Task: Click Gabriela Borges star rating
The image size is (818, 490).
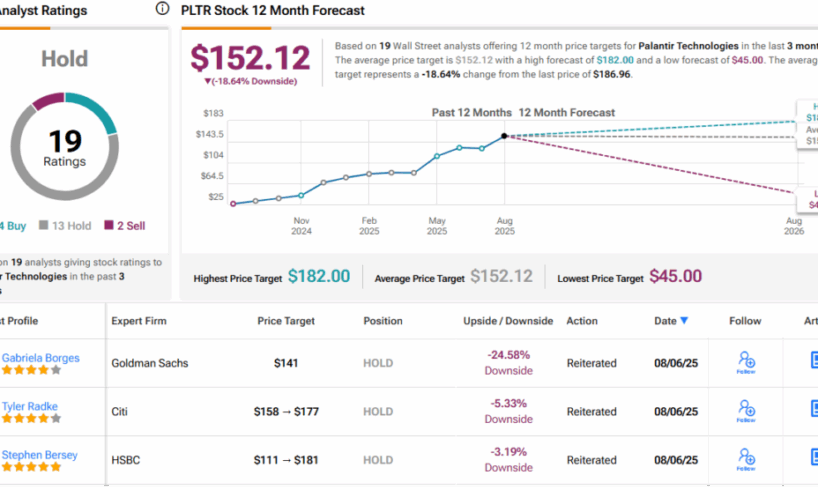Action: [x=31, y=370]
